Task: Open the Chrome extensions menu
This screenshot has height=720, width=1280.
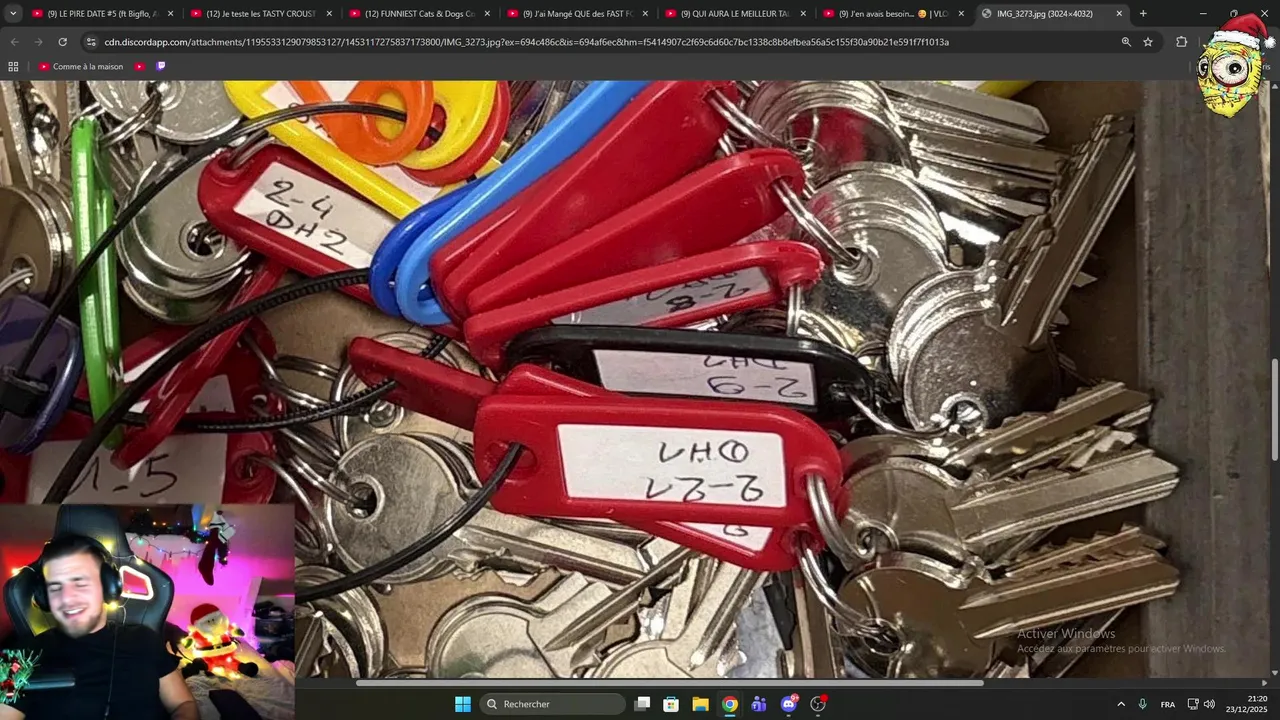Action: pyautogui.click(x=1181, y=42)
